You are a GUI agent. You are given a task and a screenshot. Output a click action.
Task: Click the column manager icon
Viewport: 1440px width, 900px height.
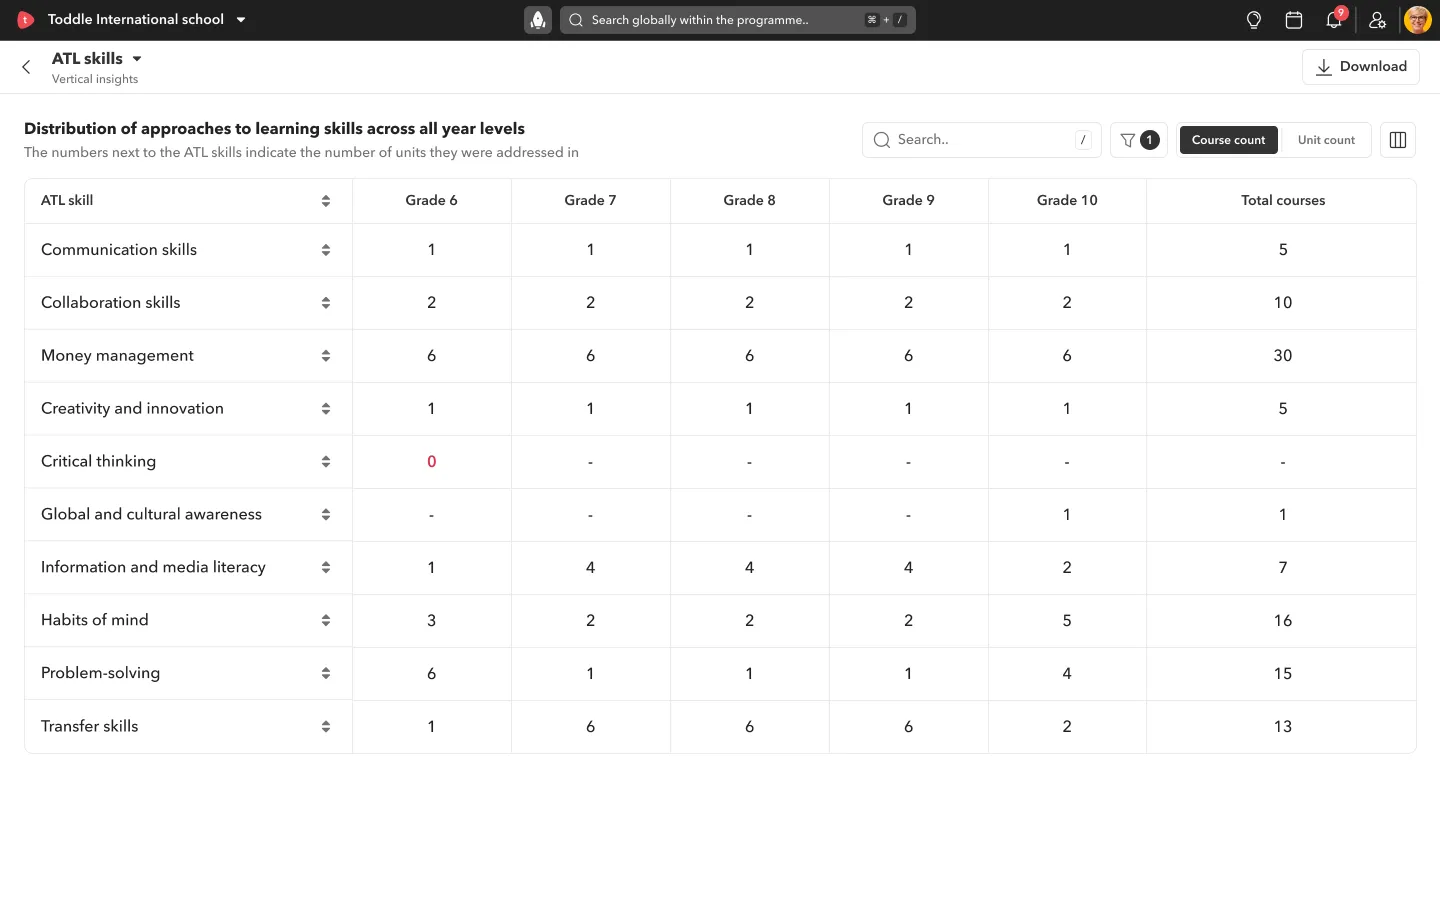pyautogui.click(x=1397, y=140)
